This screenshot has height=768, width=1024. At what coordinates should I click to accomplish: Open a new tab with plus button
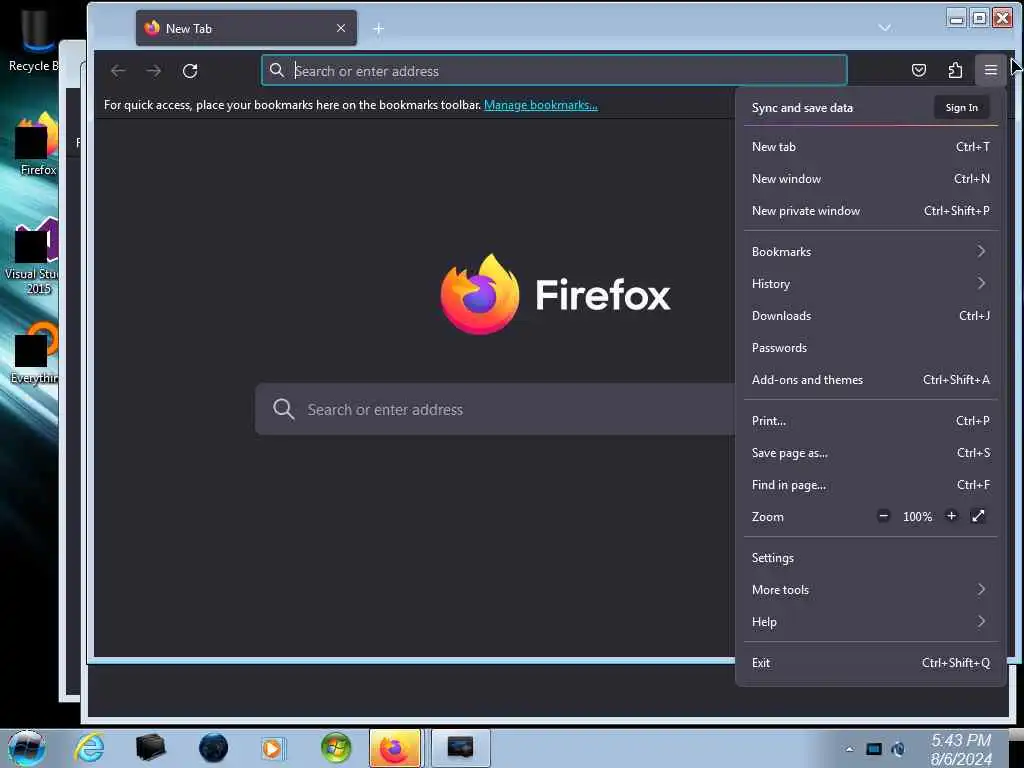click(378, 29)
